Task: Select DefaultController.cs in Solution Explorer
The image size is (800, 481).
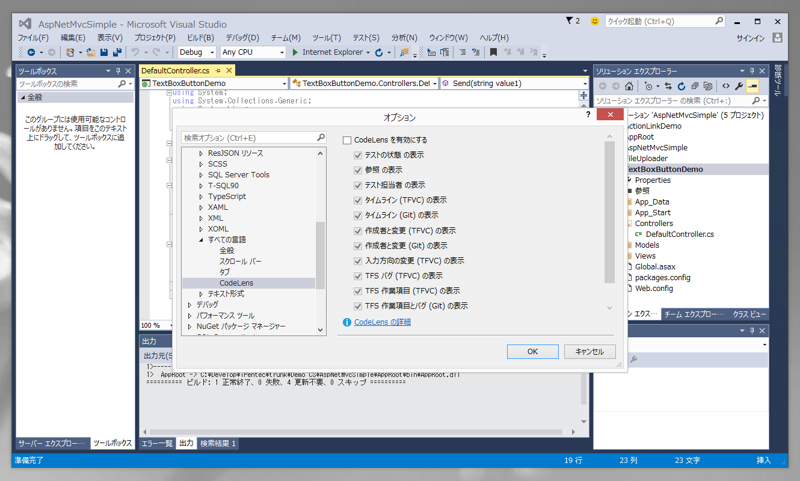Action: pos(680,234)
